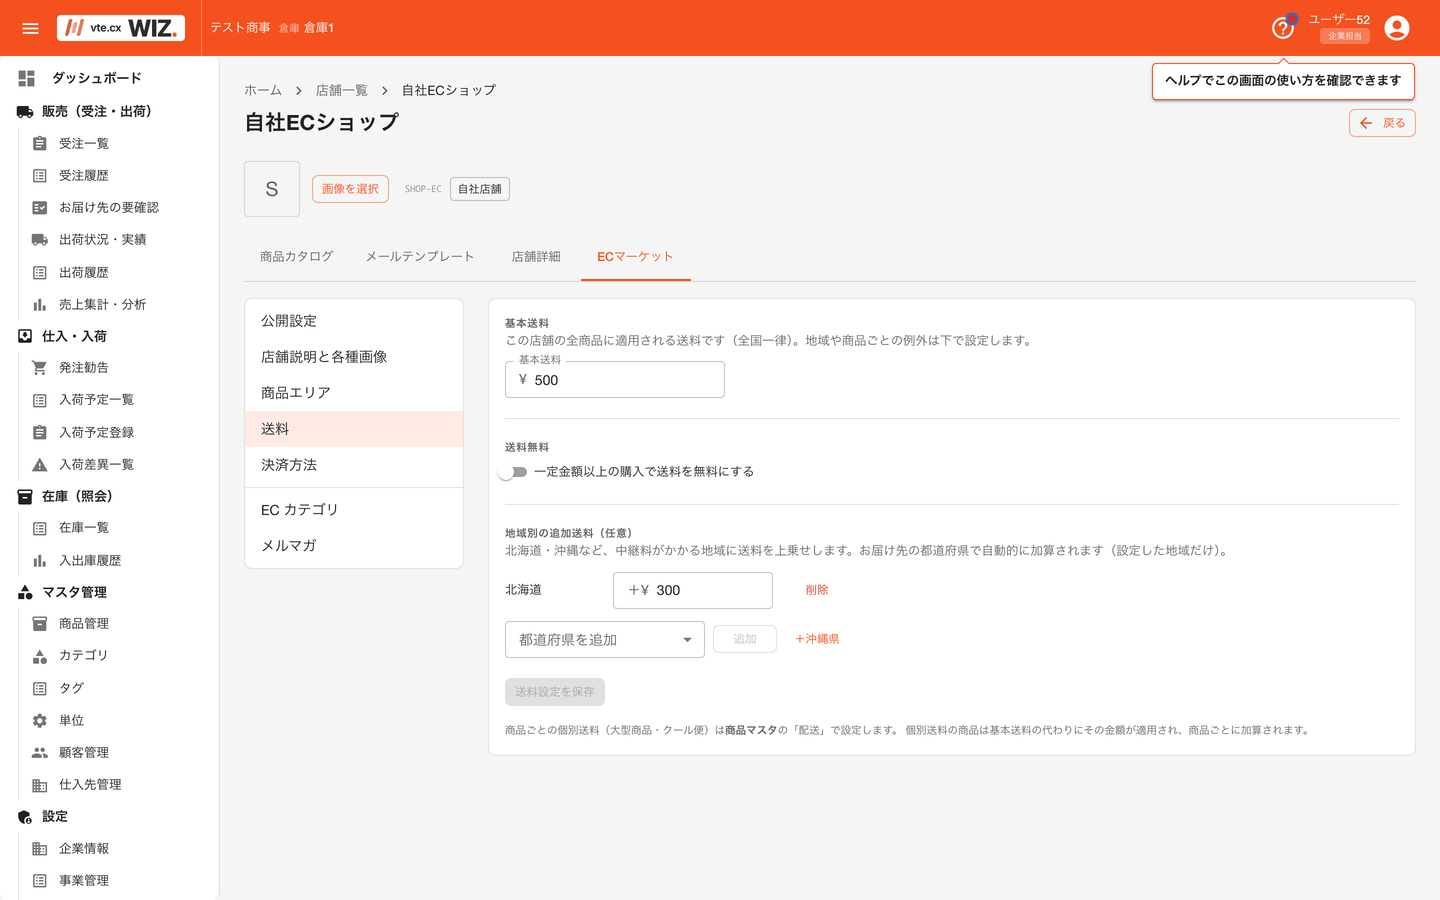The width and height of the screenshot is (1440, 900).
Task: Switch to the 商品カタログ tab
Action: 296,257
